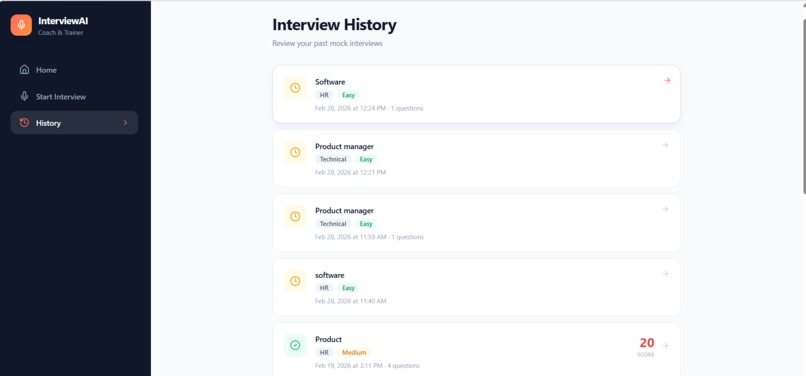Click the HR tag on Software 12:24 PM card
Viewport: 806px width, 376px height.
click(x=324, y=95)
